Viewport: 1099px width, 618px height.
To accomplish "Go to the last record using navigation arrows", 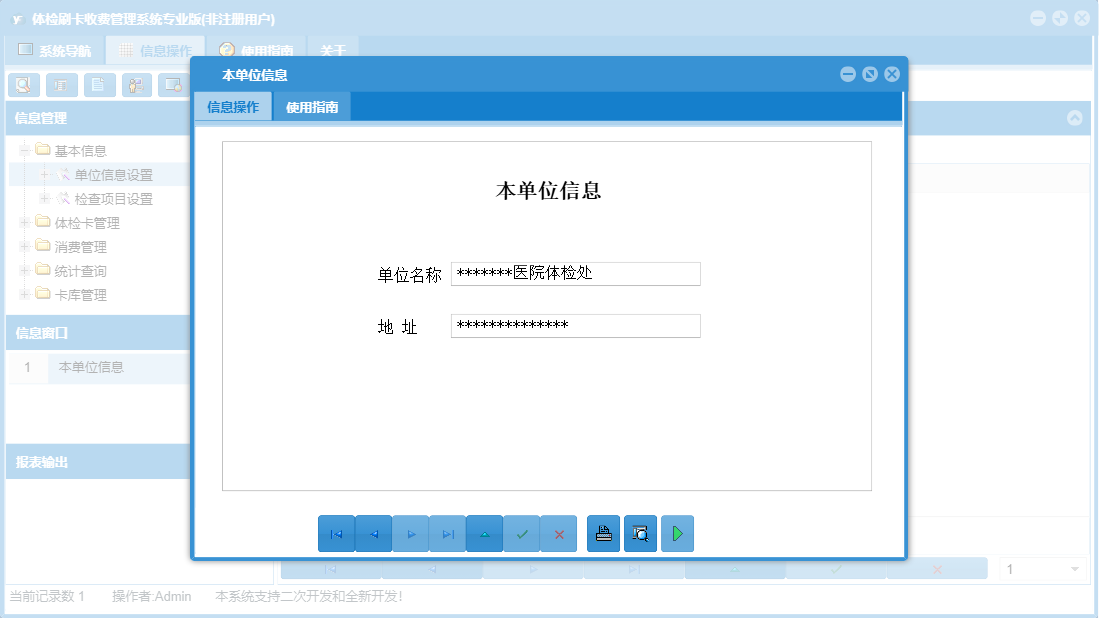I will tap(447, 533).
